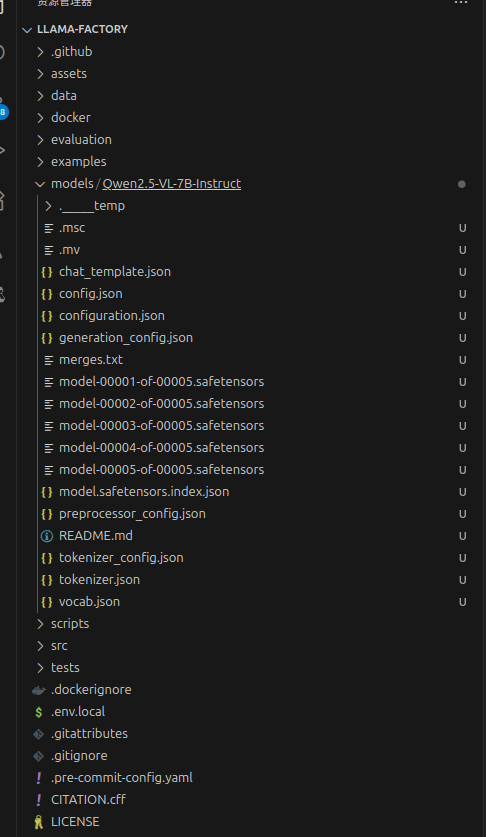Click the .mv file icon
The image size is (486, 837).
(49, 250)
